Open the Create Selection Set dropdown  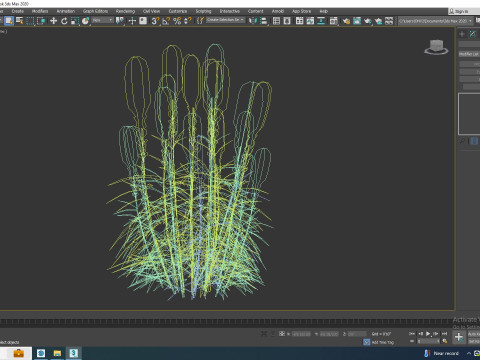pos(226,20)
